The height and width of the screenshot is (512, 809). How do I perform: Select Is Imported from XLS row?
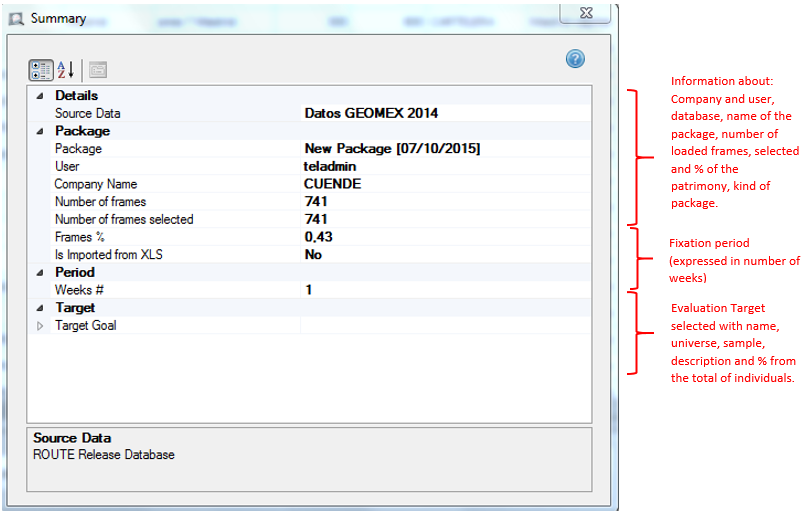(108, 255)
